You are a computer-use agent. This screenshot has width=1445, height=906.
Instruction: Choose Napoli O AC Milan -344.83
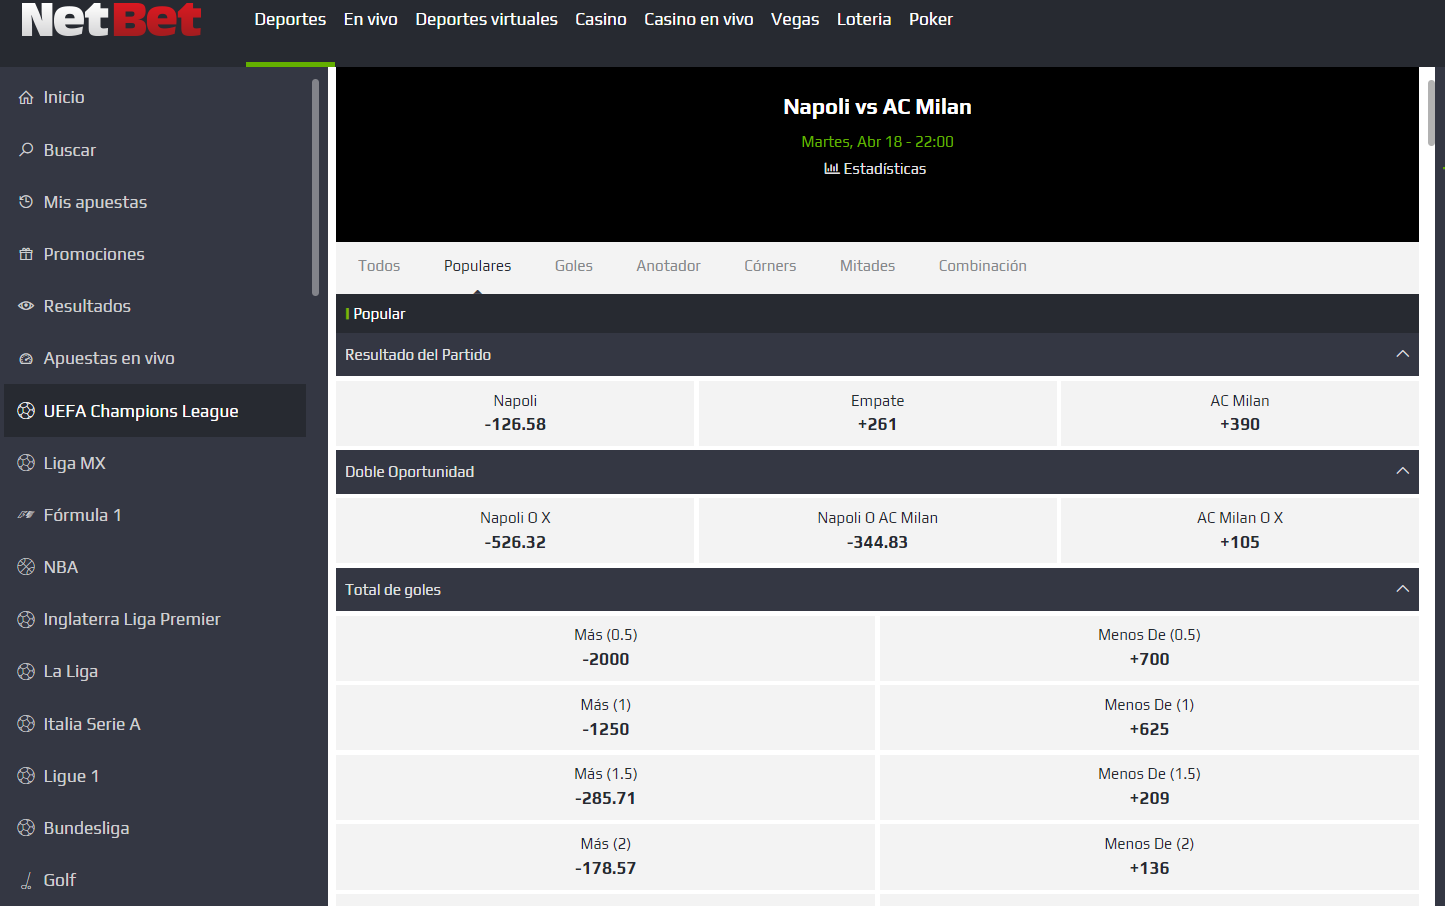[877, 530]
